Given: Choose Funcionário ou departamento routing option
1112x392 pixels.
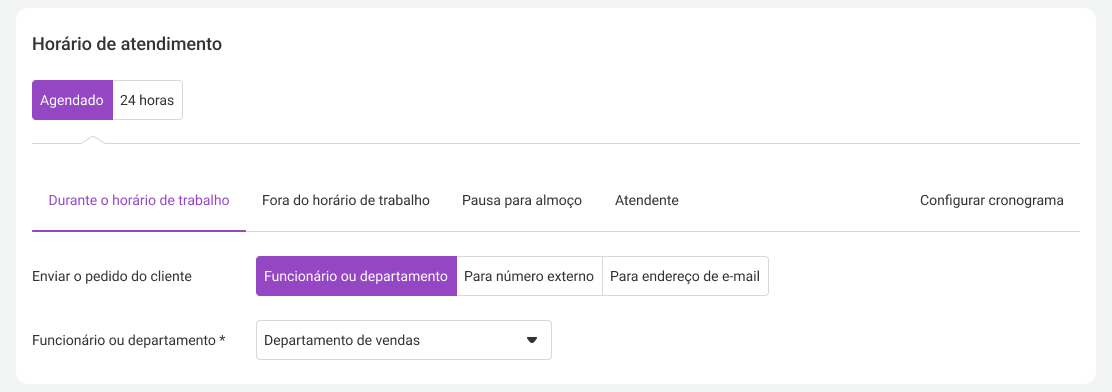Looking at the screenshot, I should (356, 276).
